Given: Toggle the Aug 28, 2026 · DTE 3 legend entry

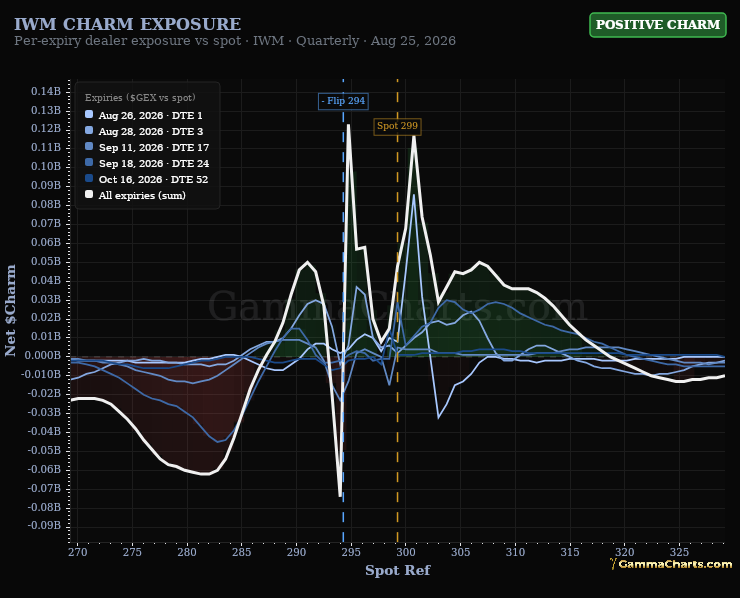Looking at the screenshot, I should pyautogui.click(x=144, y=131).
